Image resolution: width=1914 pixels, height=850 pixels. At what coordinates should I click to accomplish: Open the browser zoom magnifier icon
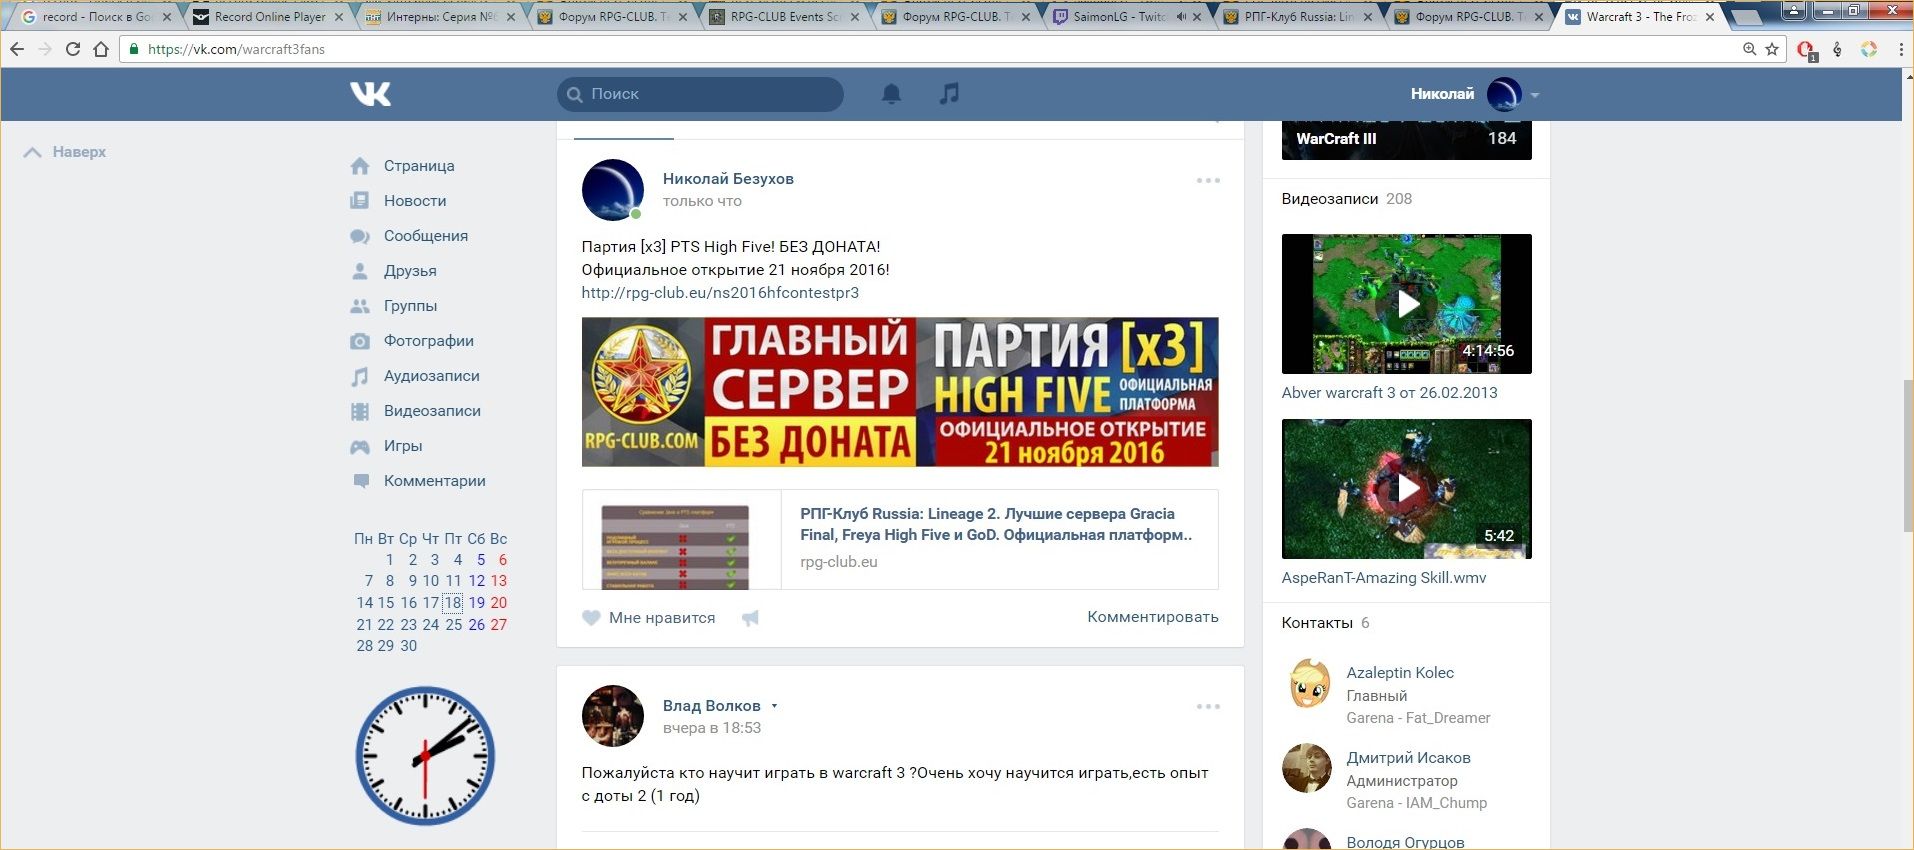click(x=1749, y=49)
